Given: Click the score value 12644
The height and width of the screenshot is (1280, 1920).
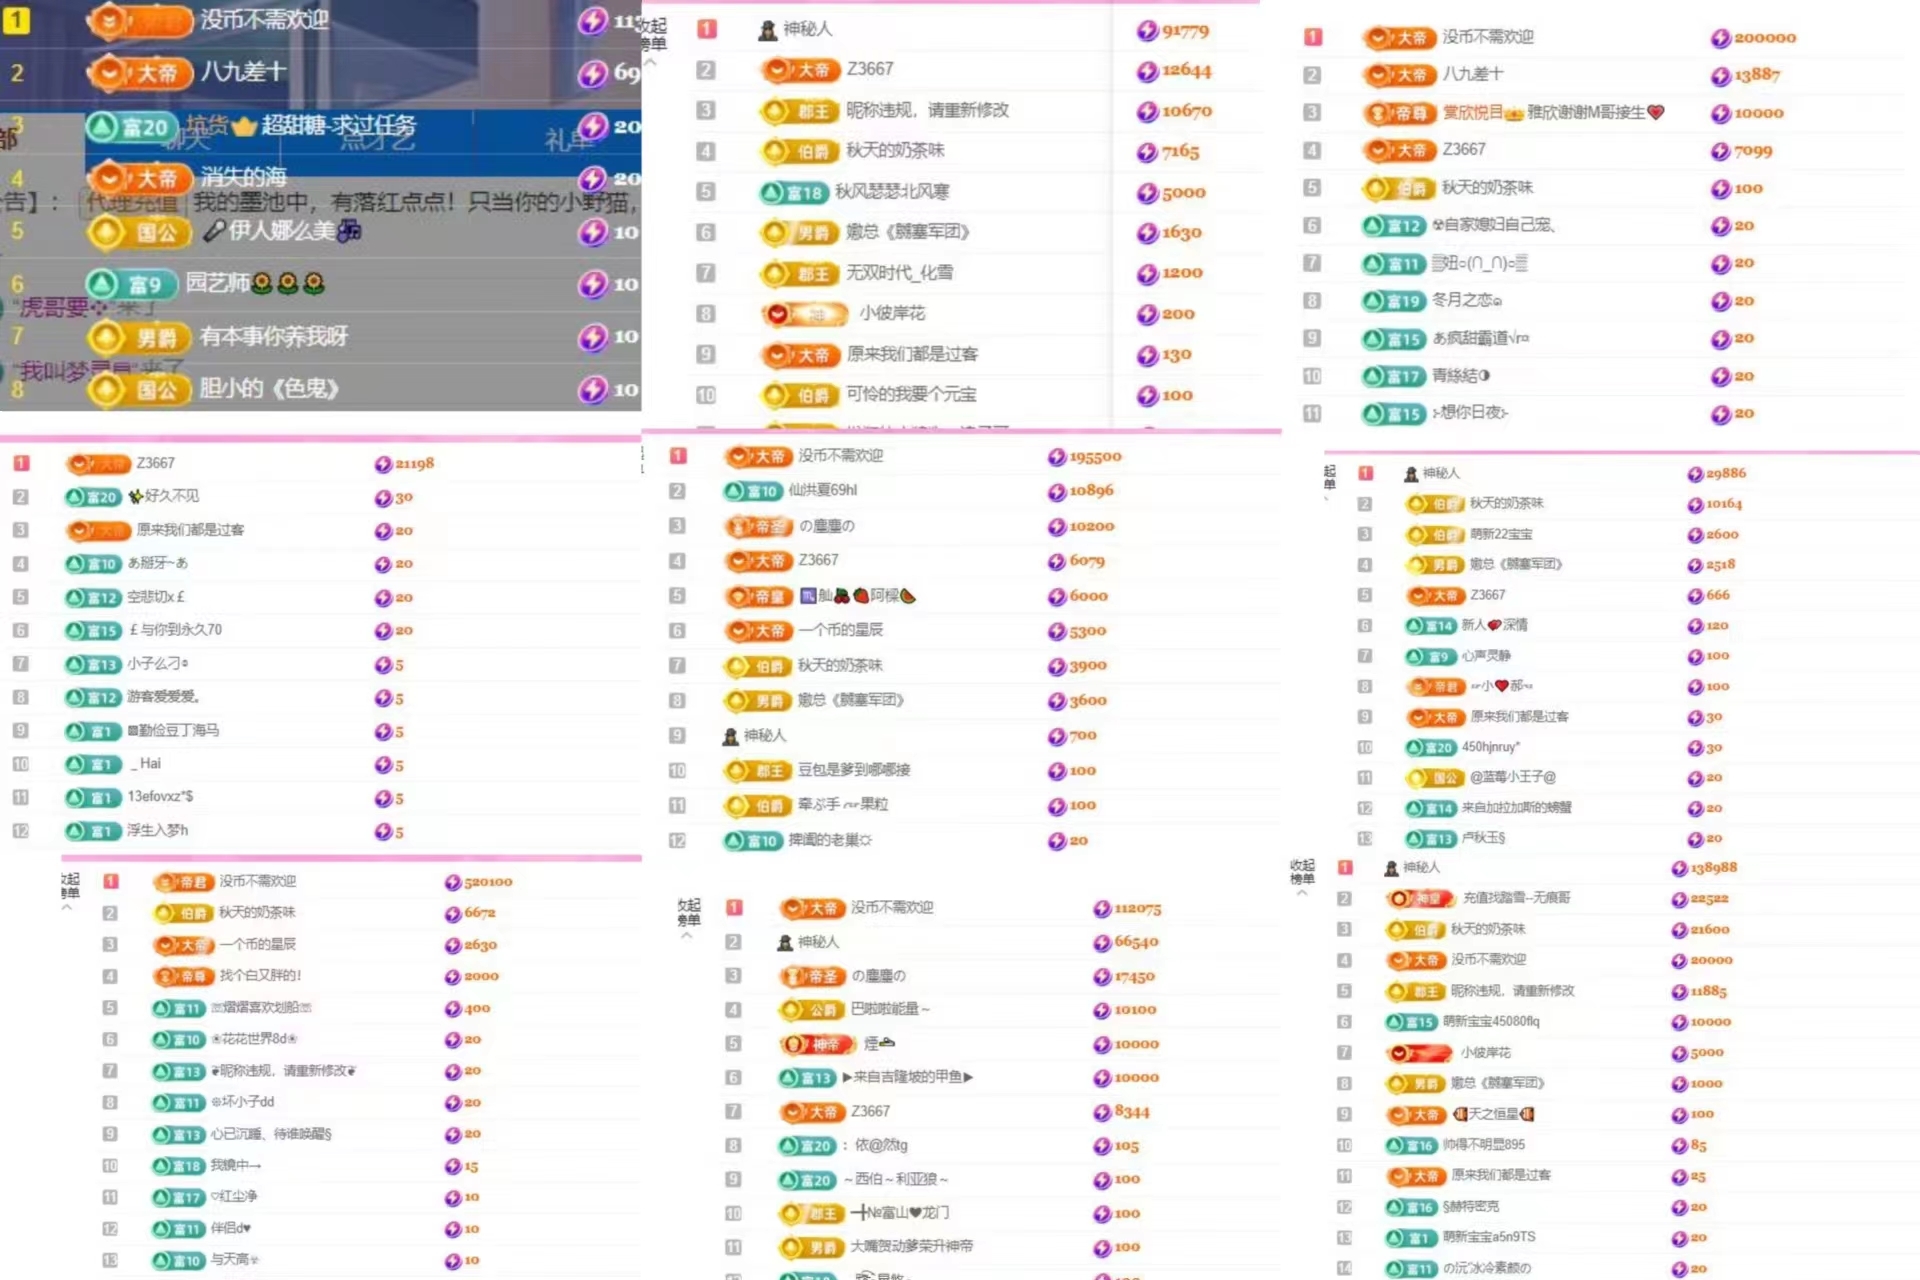Looking at the screenshot, I should coord(1186,71).
